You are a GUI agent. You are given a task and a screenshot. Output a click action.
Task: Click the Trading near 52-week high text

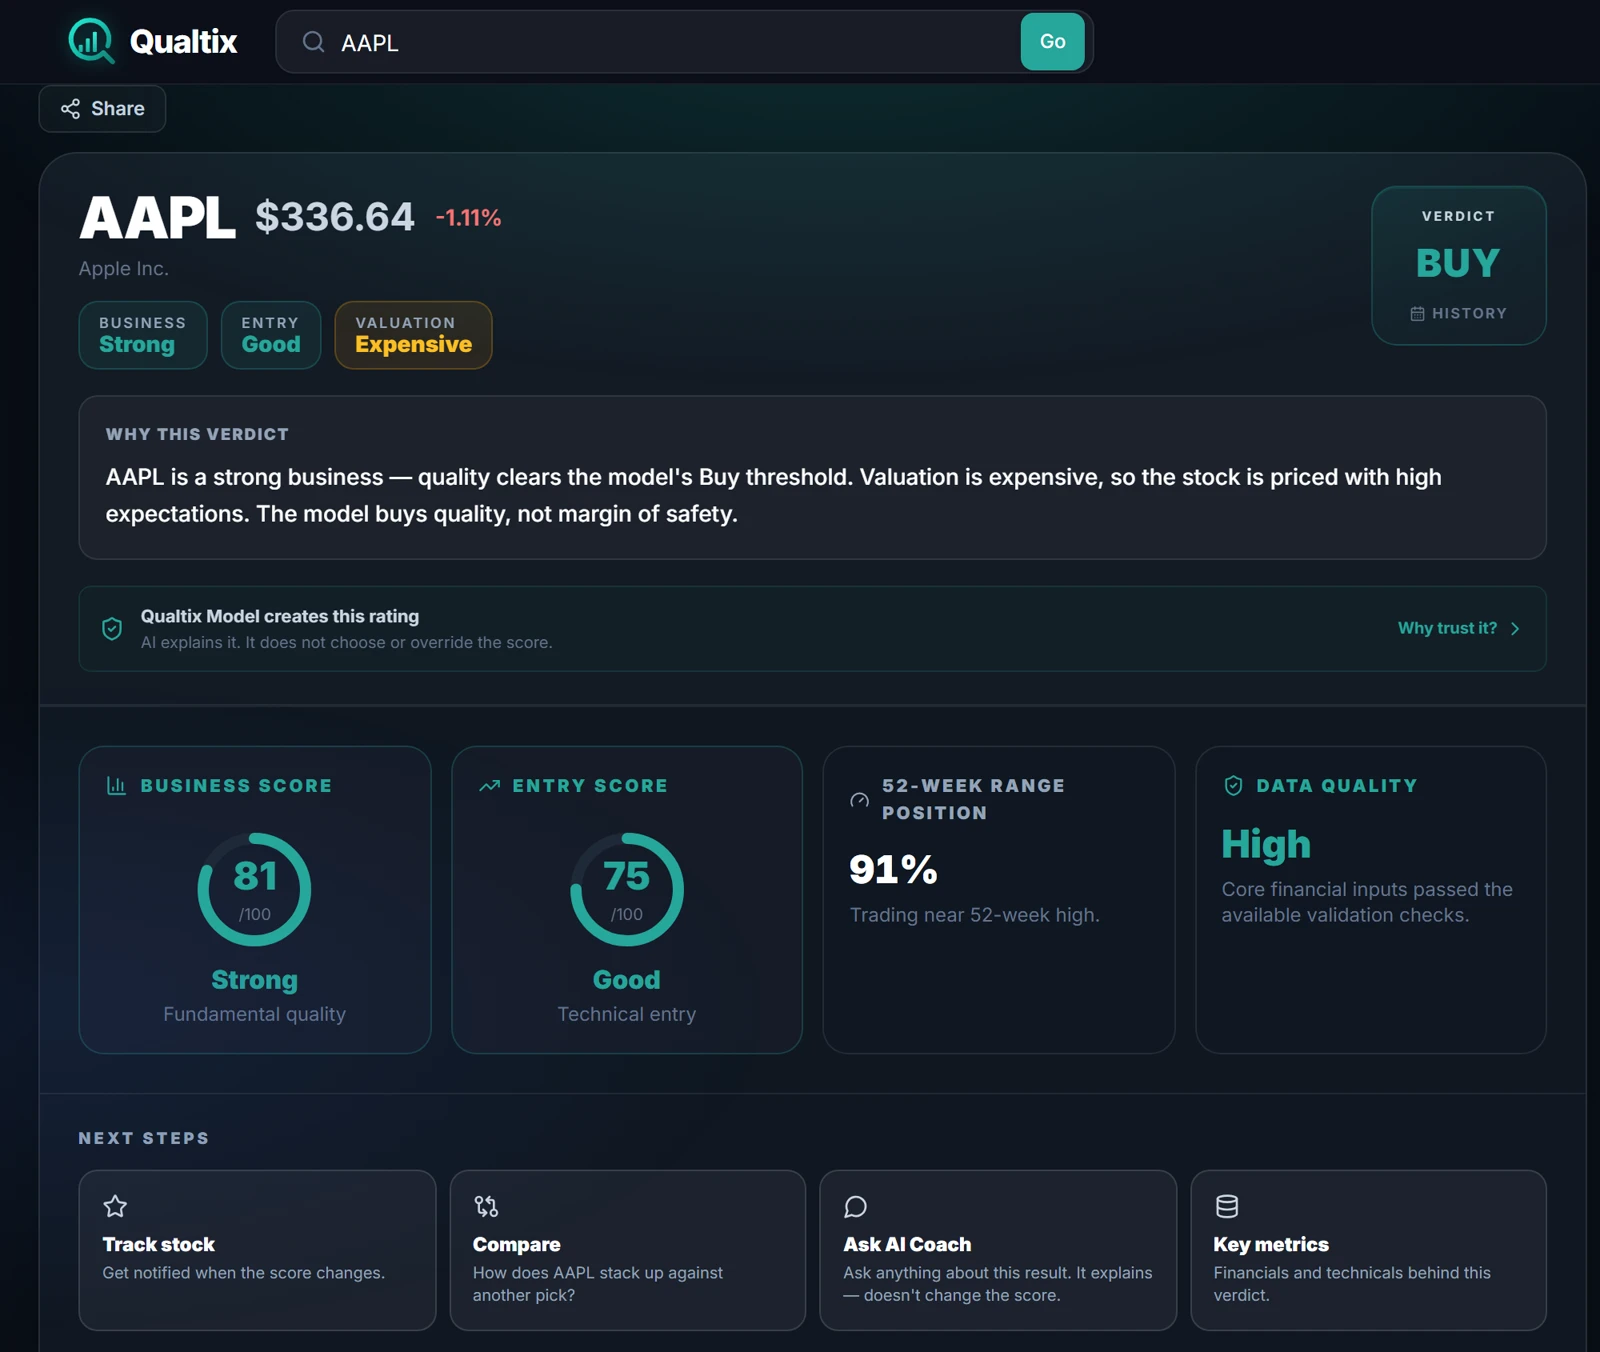[975, 915]
